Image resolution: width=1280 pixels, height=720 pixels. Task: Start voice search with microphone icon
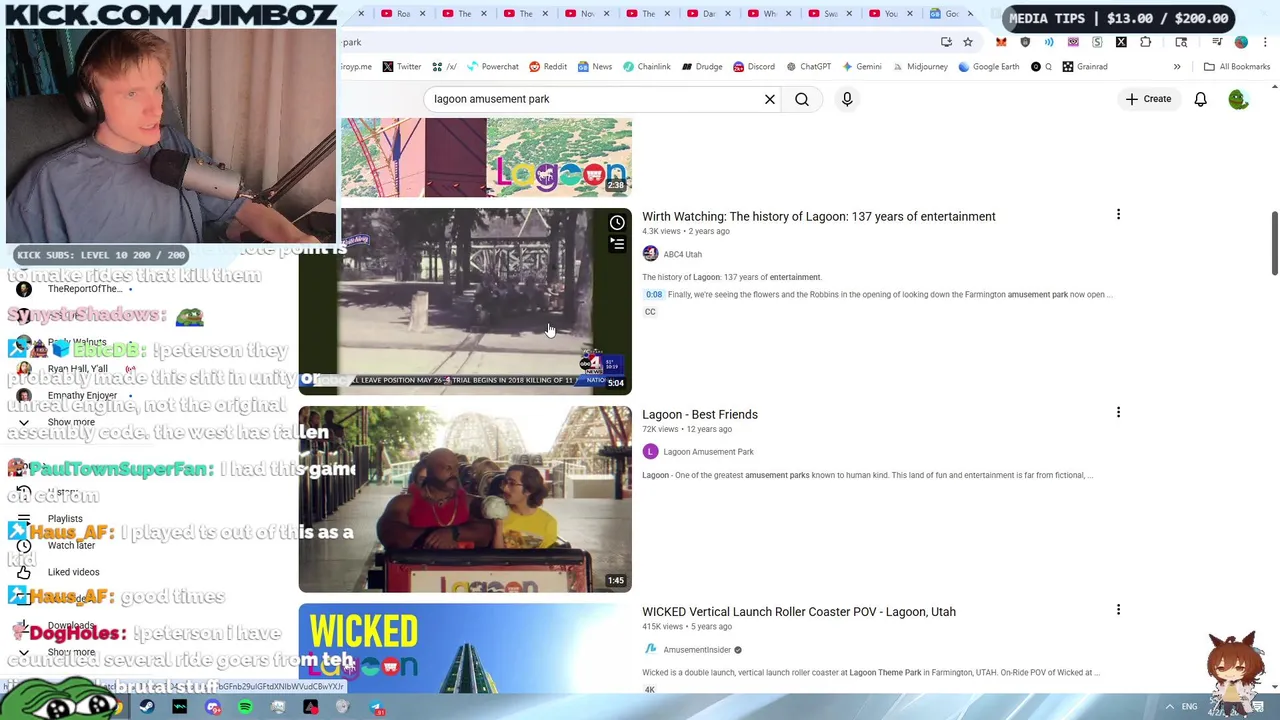coord(847,99)
